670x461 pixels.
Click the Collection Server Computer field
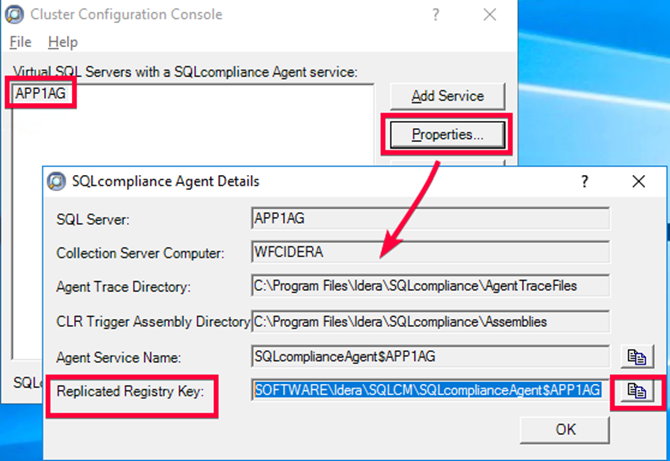click(430, 251)
